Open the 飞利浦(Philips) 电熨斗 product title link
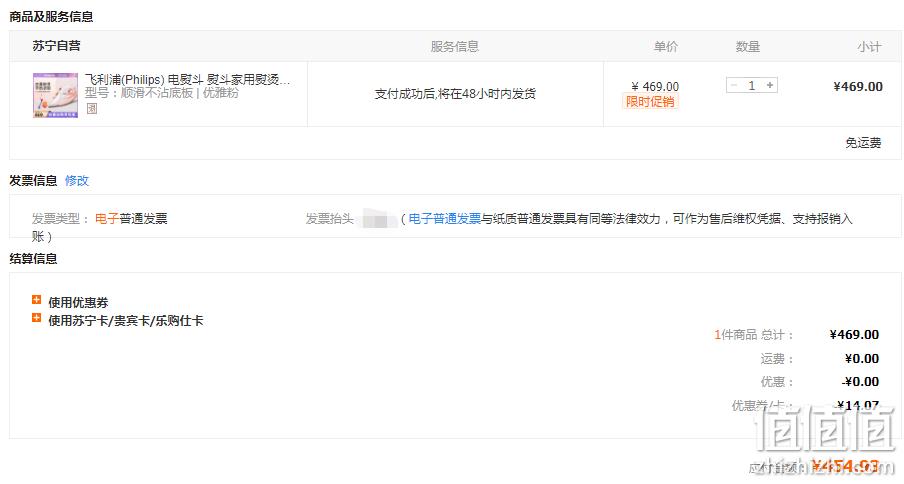904x484 pixels. pyautogui.click(x=187, y=80)
